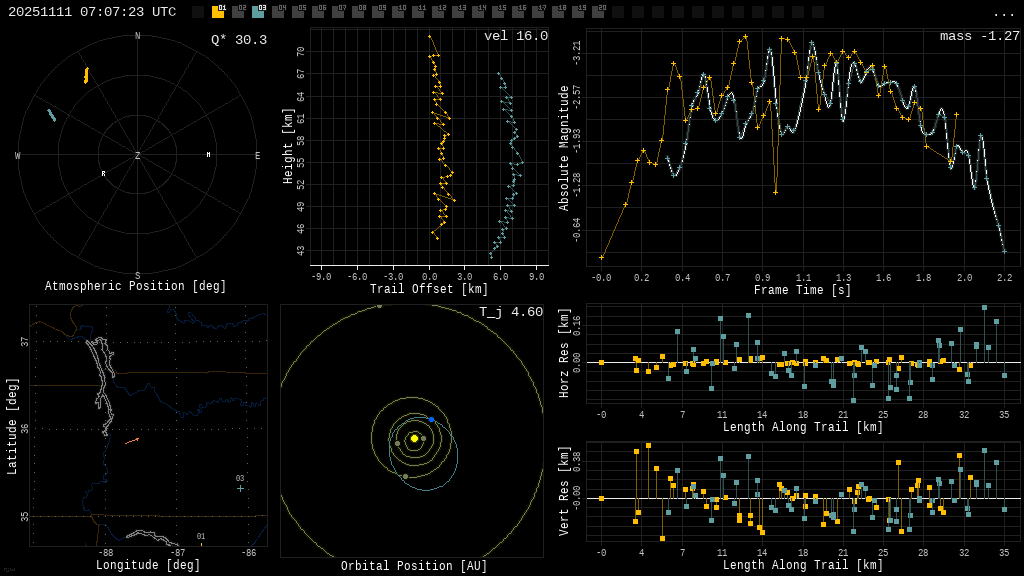
Task: Click the T_j 4.60 Tisserand label
Action: 510,312
